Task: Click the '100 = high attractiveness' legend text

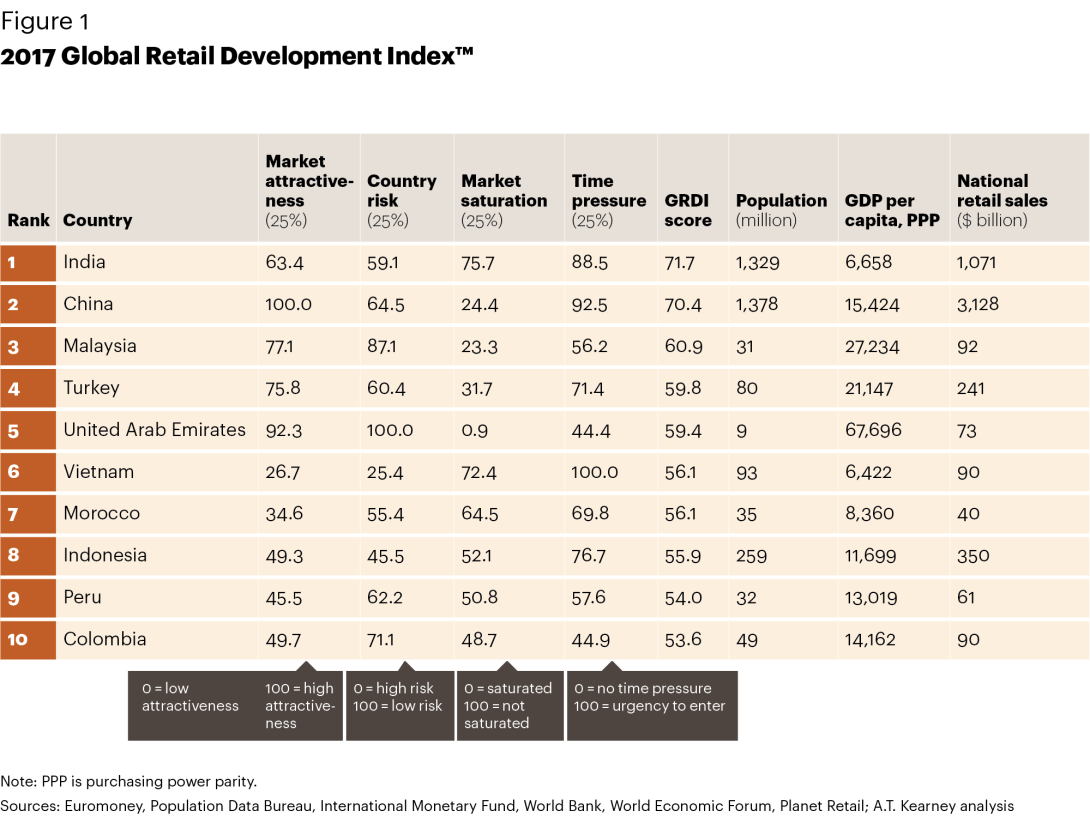Action: click(x=300, y=705)
